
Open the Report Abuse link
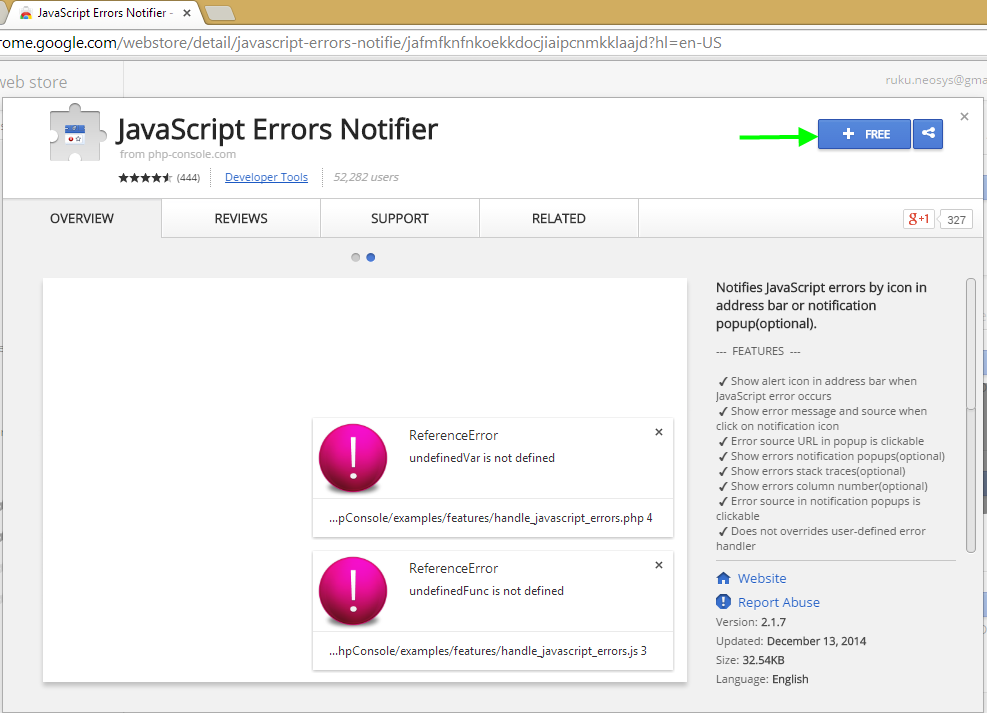[778, 602]
